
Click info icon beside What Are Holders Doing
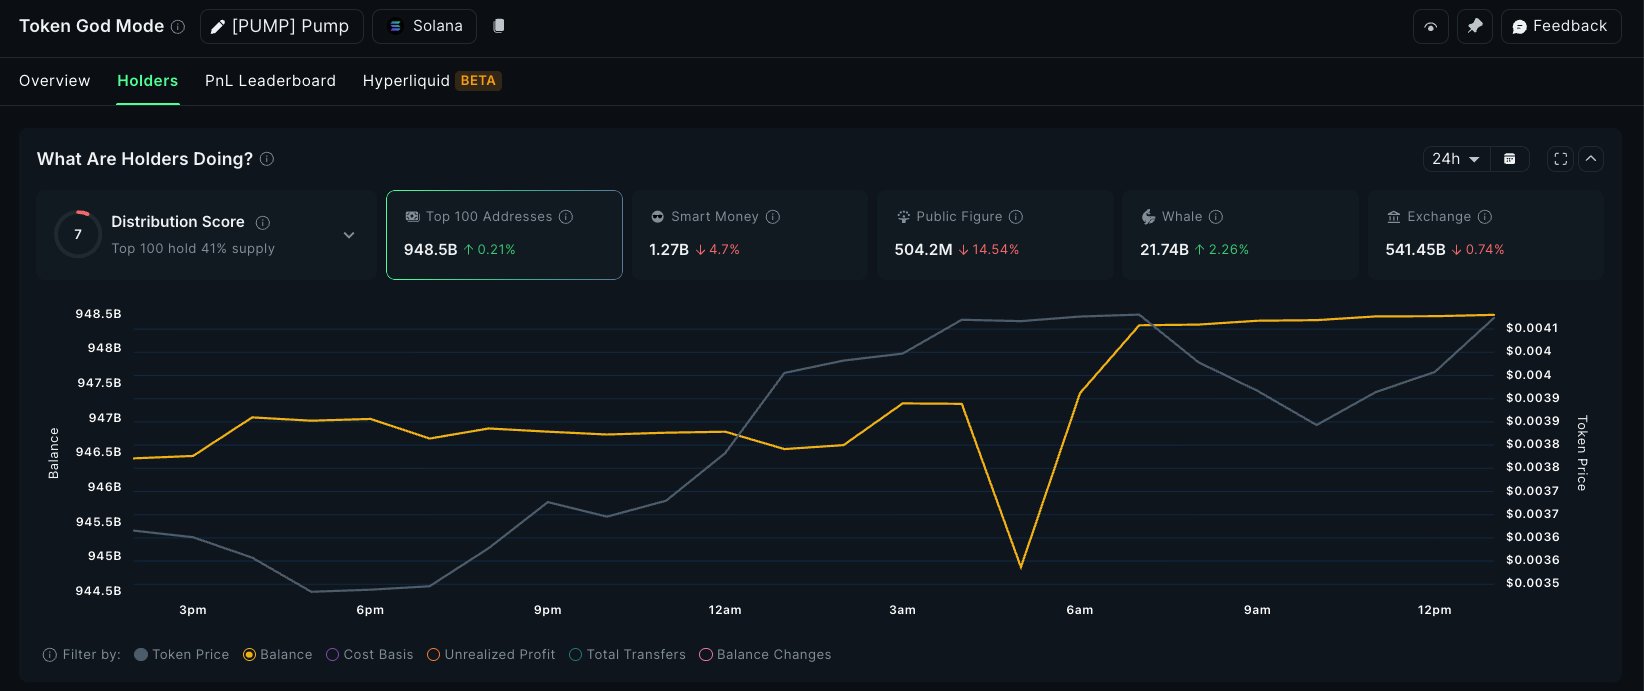(x=267, y=159)
